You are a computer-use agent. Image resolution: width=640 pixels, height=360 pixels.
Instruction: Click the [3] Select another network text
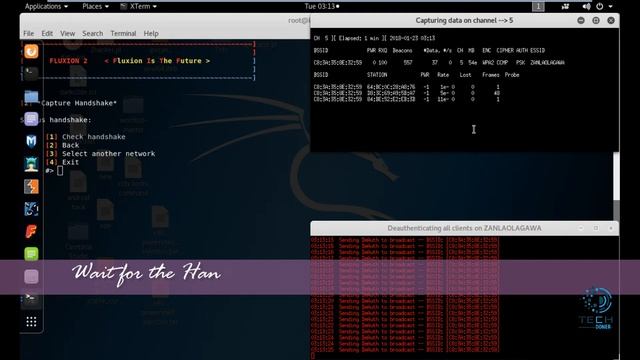pyautogui.click(x=100, y=154)
